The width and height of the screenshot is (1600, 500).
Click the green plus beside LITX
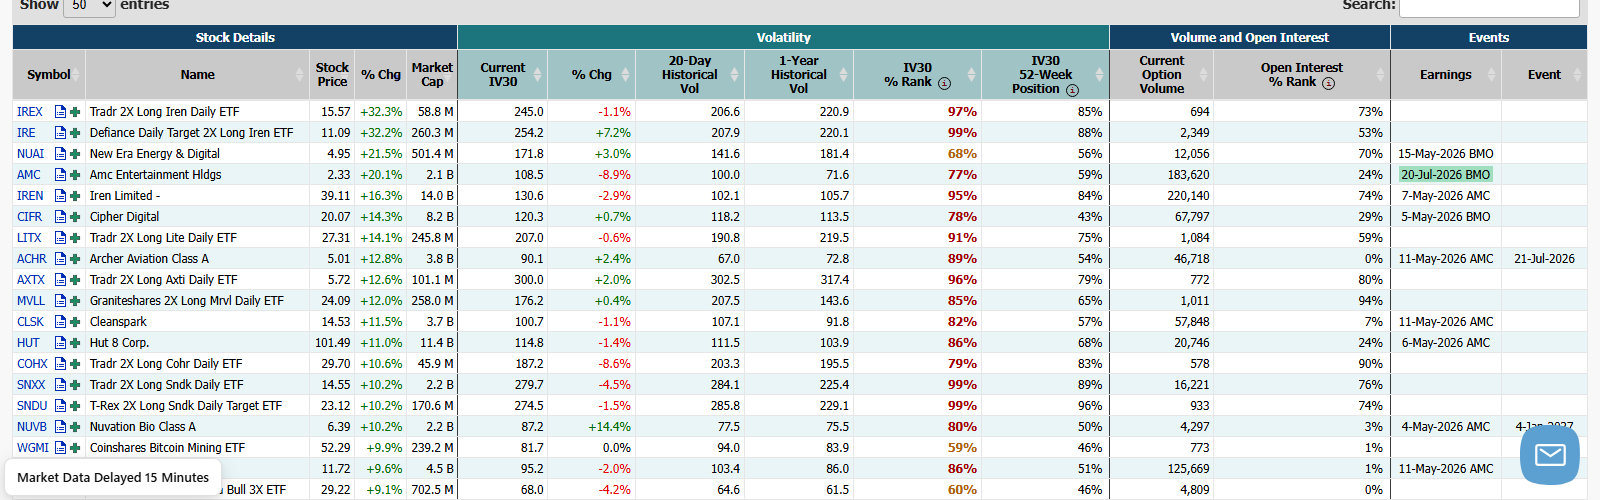click(x=75, y=238)
